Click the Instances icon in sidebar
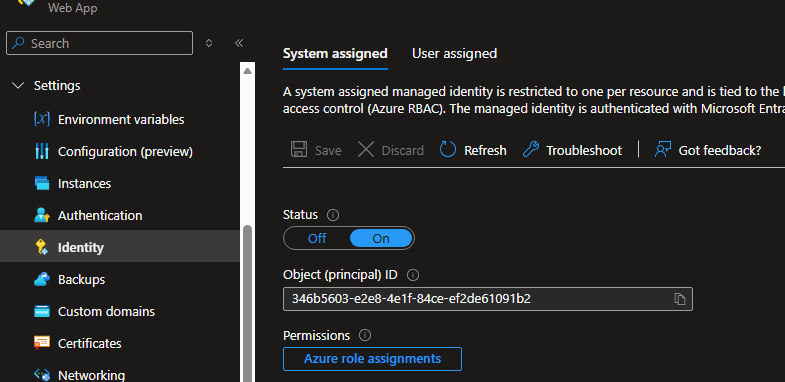The height and width of the screenshot is (382, 785). (42, 183)
